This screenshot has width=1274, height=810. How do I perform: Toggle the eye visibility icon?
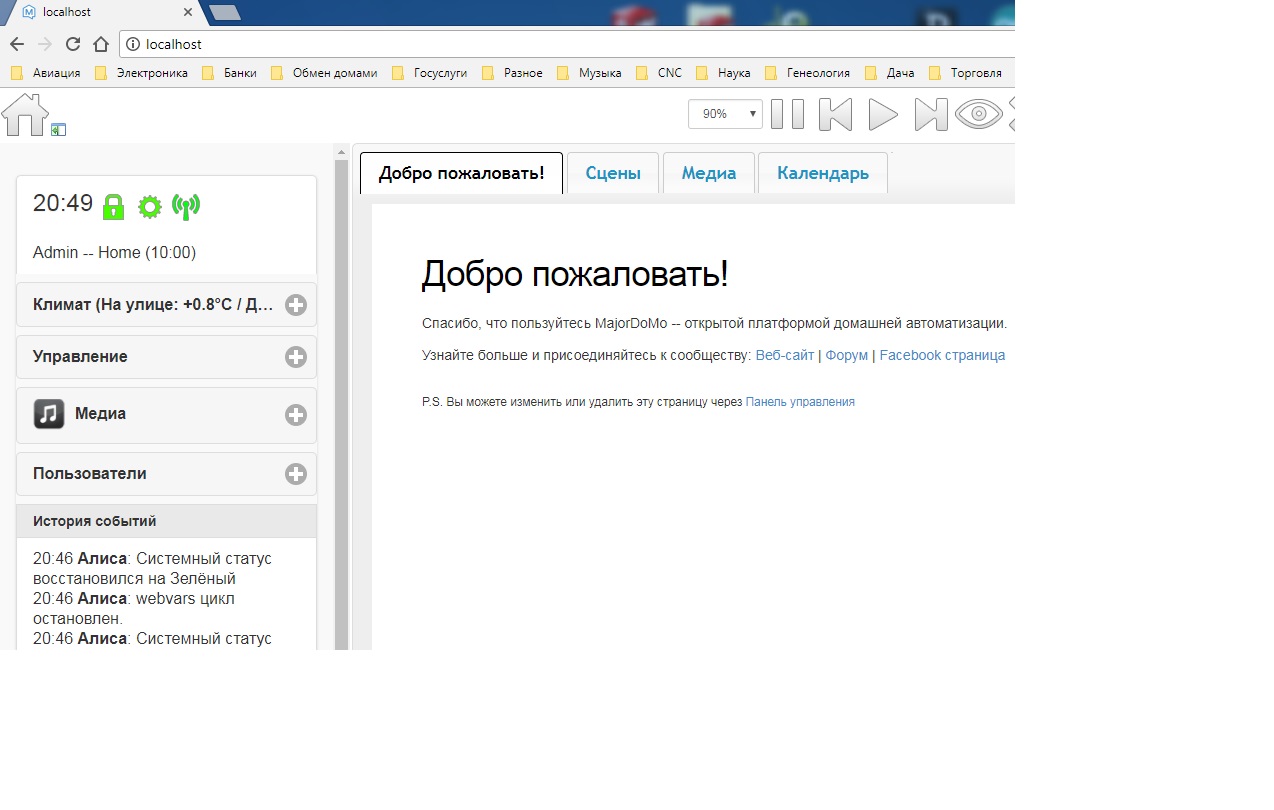pos(978,114)
